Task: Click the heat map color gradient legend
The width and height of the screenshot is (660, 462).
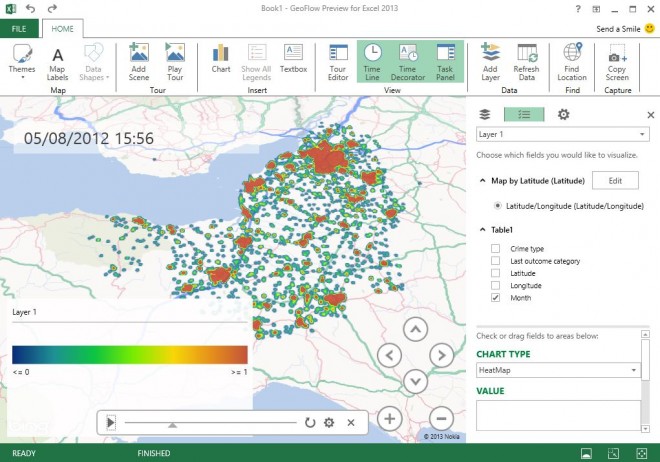Action: [x=130, y=355]
